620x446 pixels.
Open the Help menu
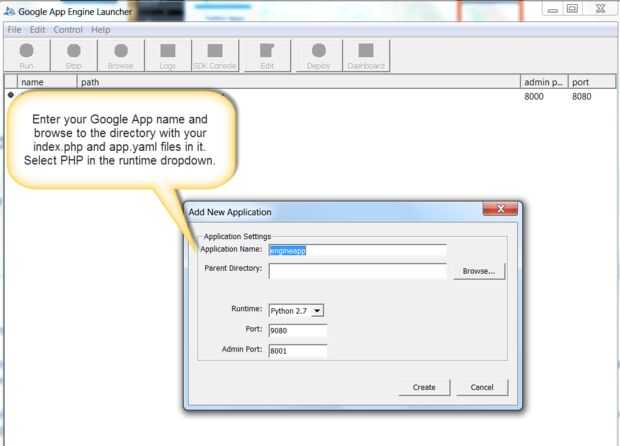click(x=101, y=30)
